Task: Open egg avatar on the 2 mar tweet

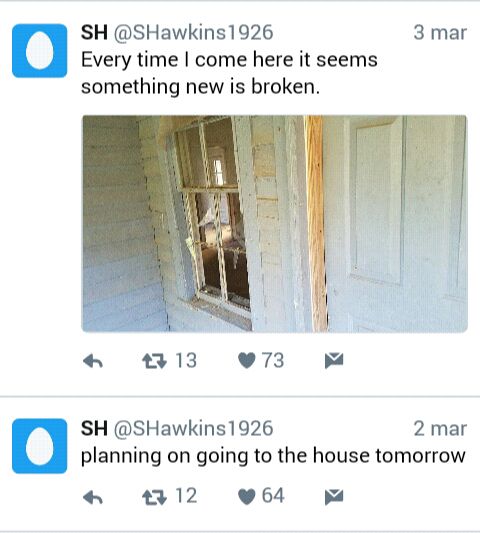Action: [39, 446]
